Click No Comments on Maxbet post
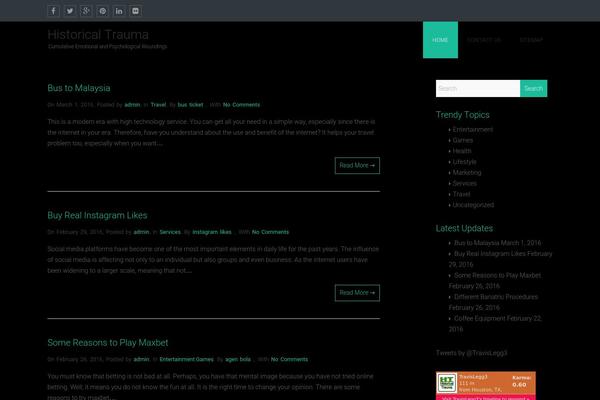The width and height of the screenshot is (600, 400). 289,359
